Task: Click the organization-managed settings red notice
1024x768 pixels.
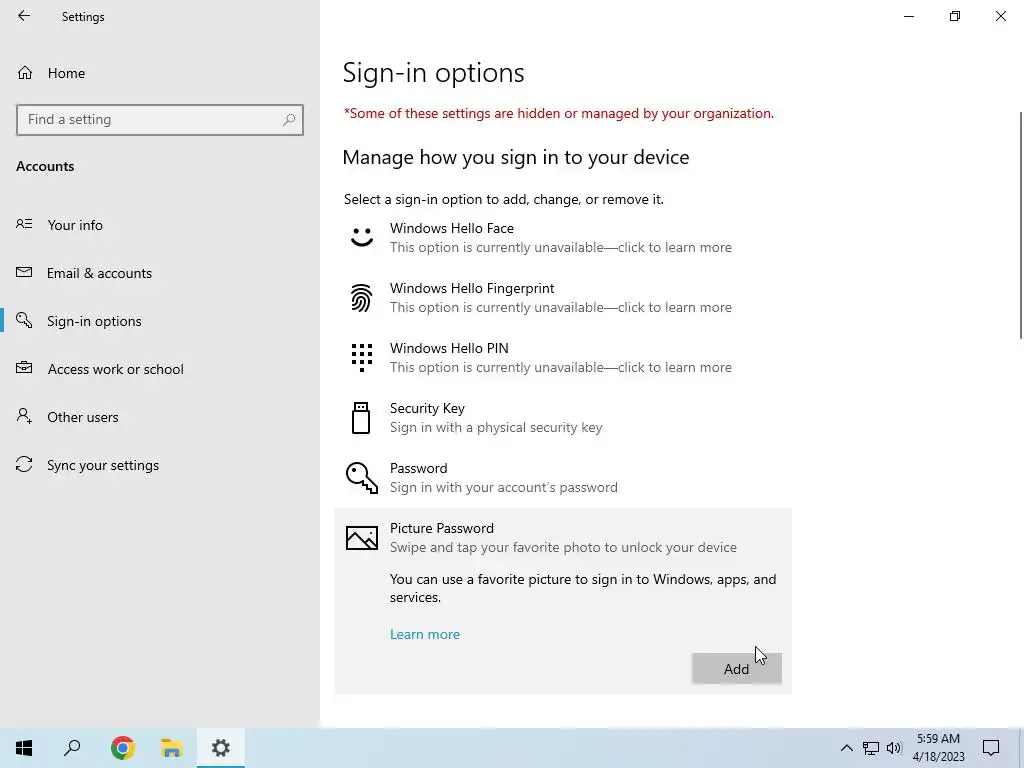Action: coord(558,114)
